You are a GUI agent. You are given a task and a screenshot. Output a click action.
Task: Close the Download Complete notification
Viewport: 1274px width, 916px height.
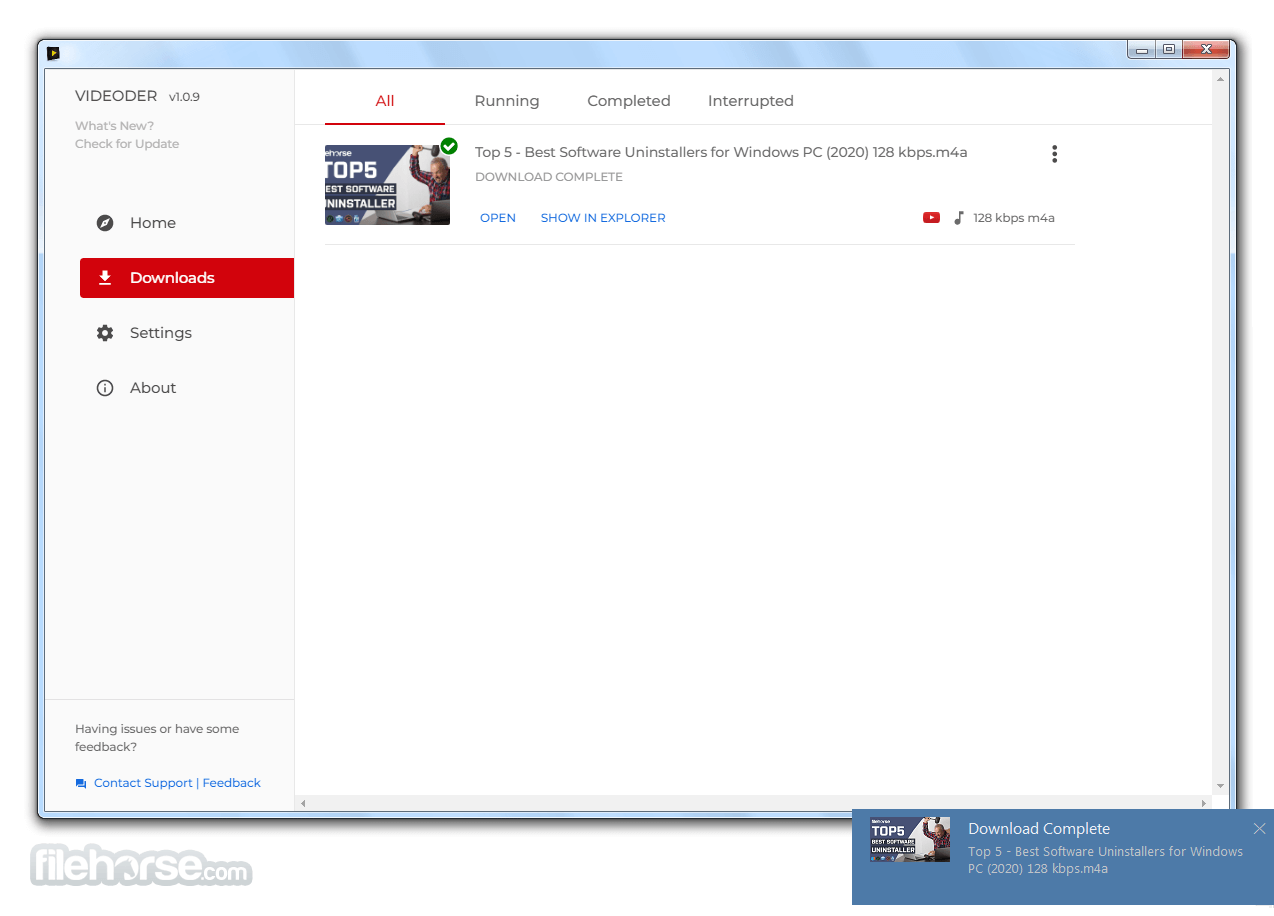(x=1259, y=829)
